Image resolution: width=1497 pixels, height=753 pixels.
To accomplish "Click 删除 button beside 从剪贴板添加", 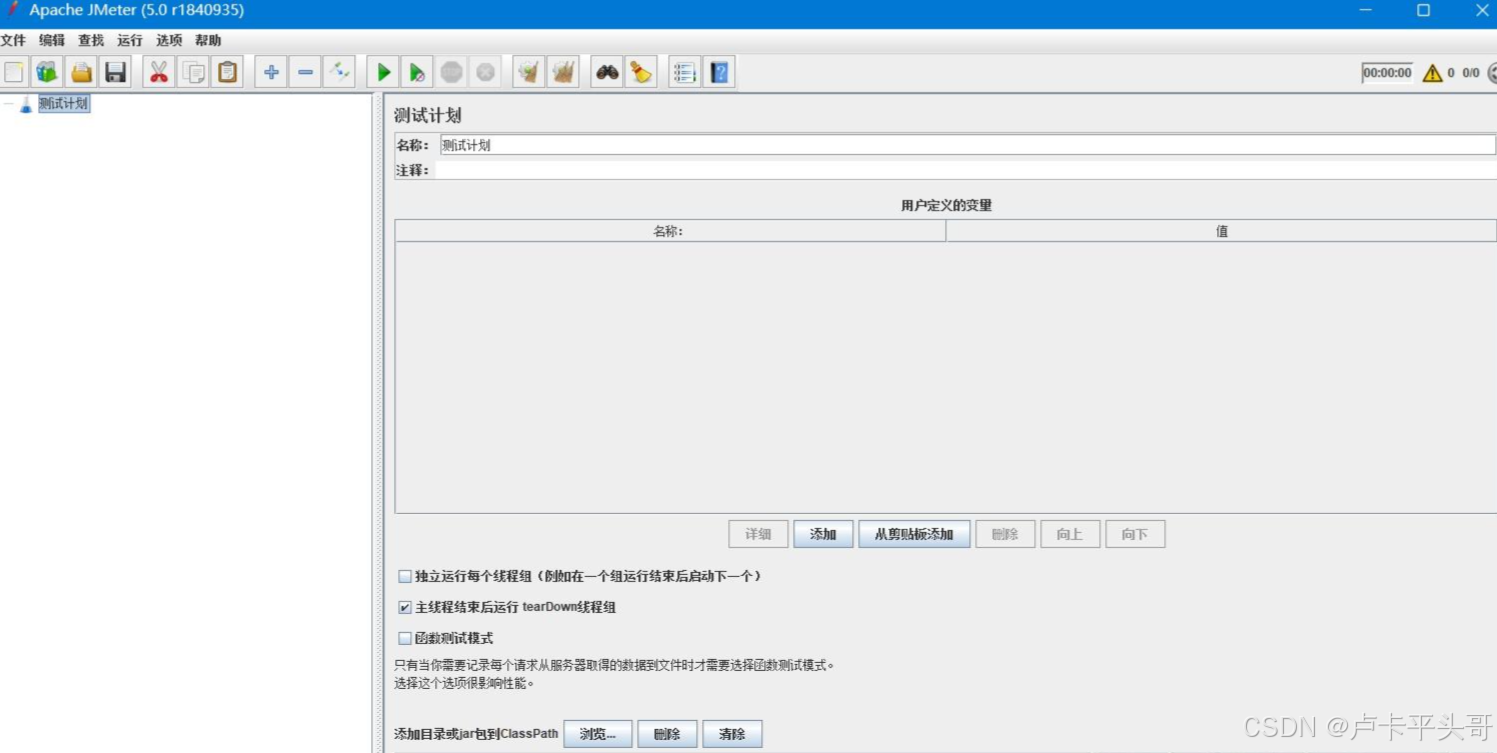I will (1005, 534).
